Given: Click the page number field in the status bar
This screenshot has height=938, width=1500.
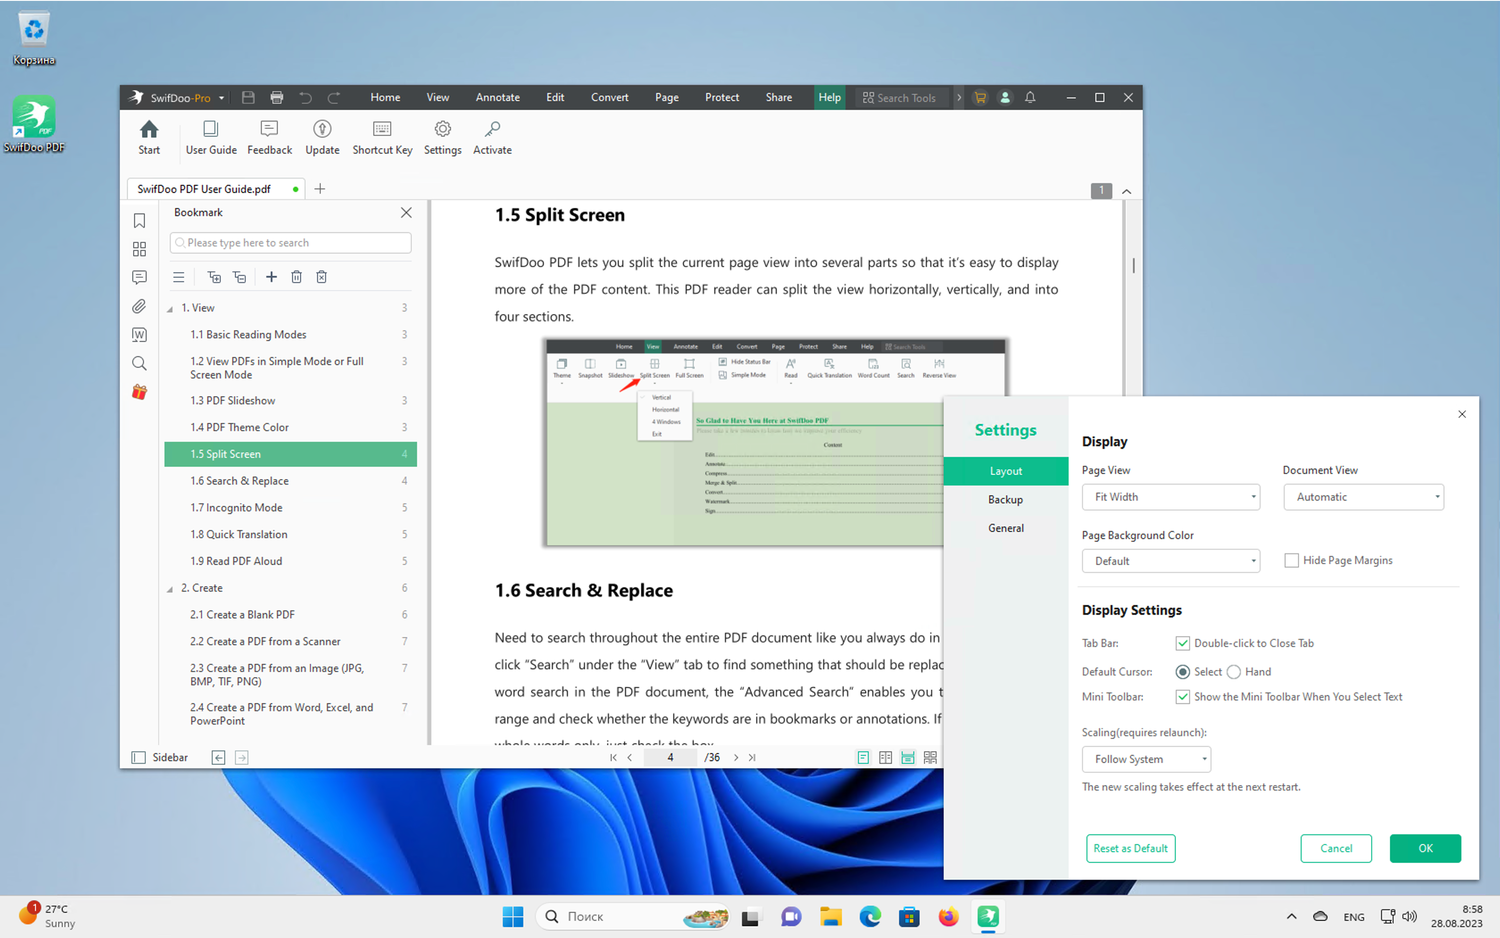Looking at the screenshot, I should click(x=670, y=758).
